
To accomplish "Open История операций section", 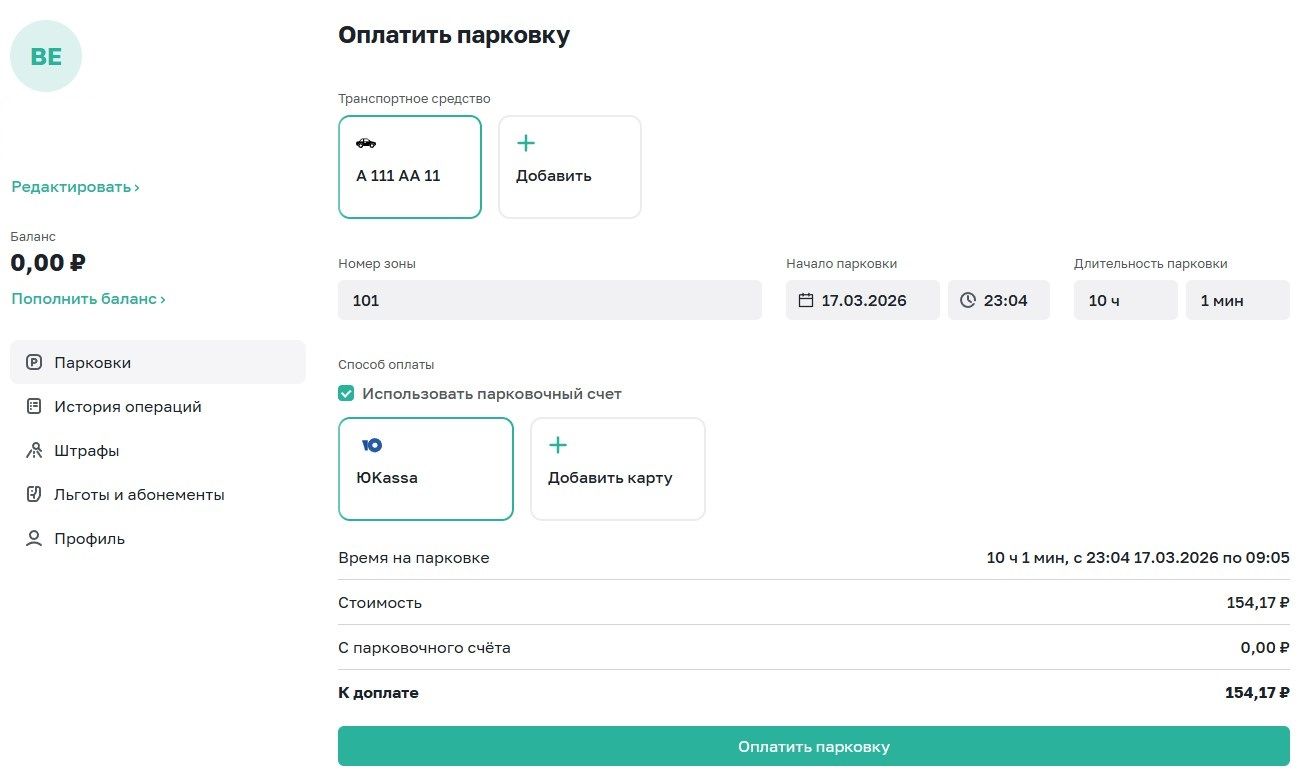I will 158,406.
